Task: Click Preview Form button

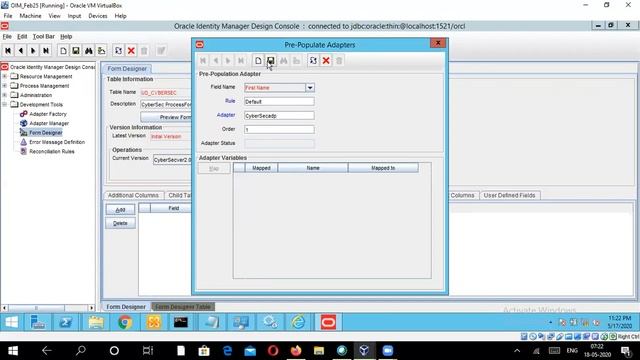Action: (166, 117)
